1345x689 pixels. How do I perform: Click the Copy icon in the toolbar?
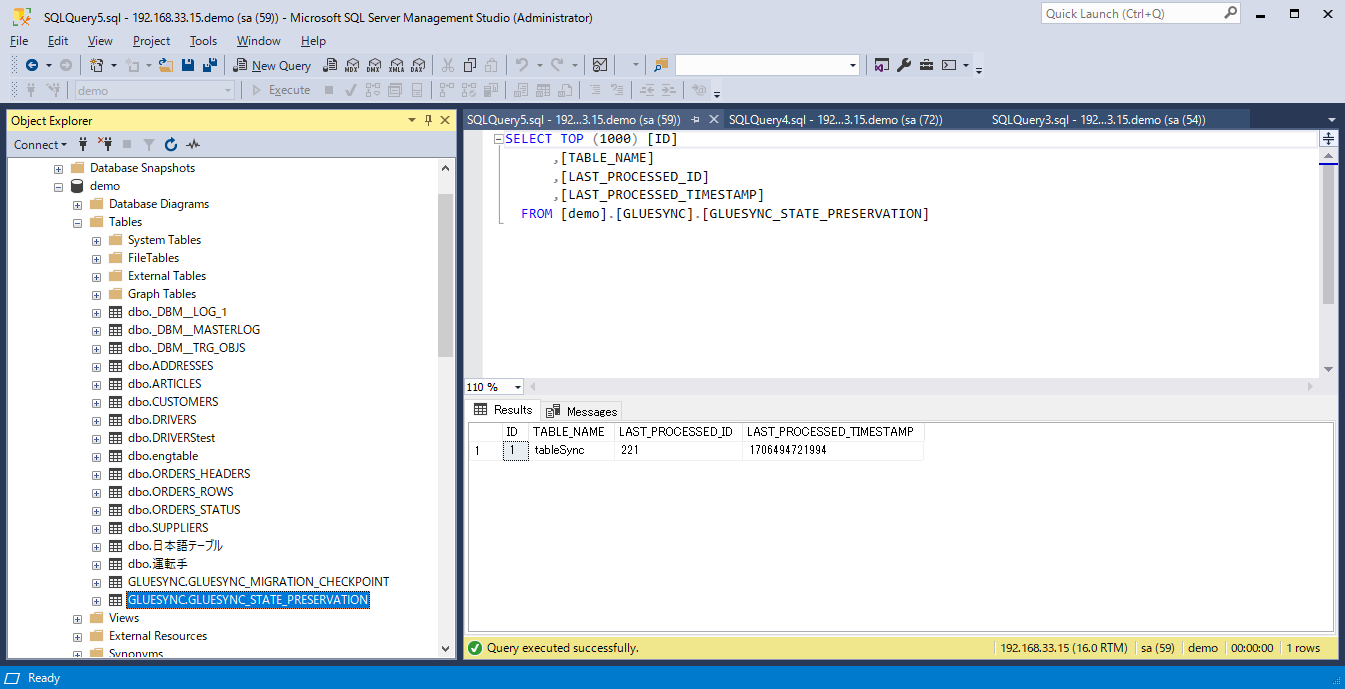pyautogui.click(x=469, y=65)
